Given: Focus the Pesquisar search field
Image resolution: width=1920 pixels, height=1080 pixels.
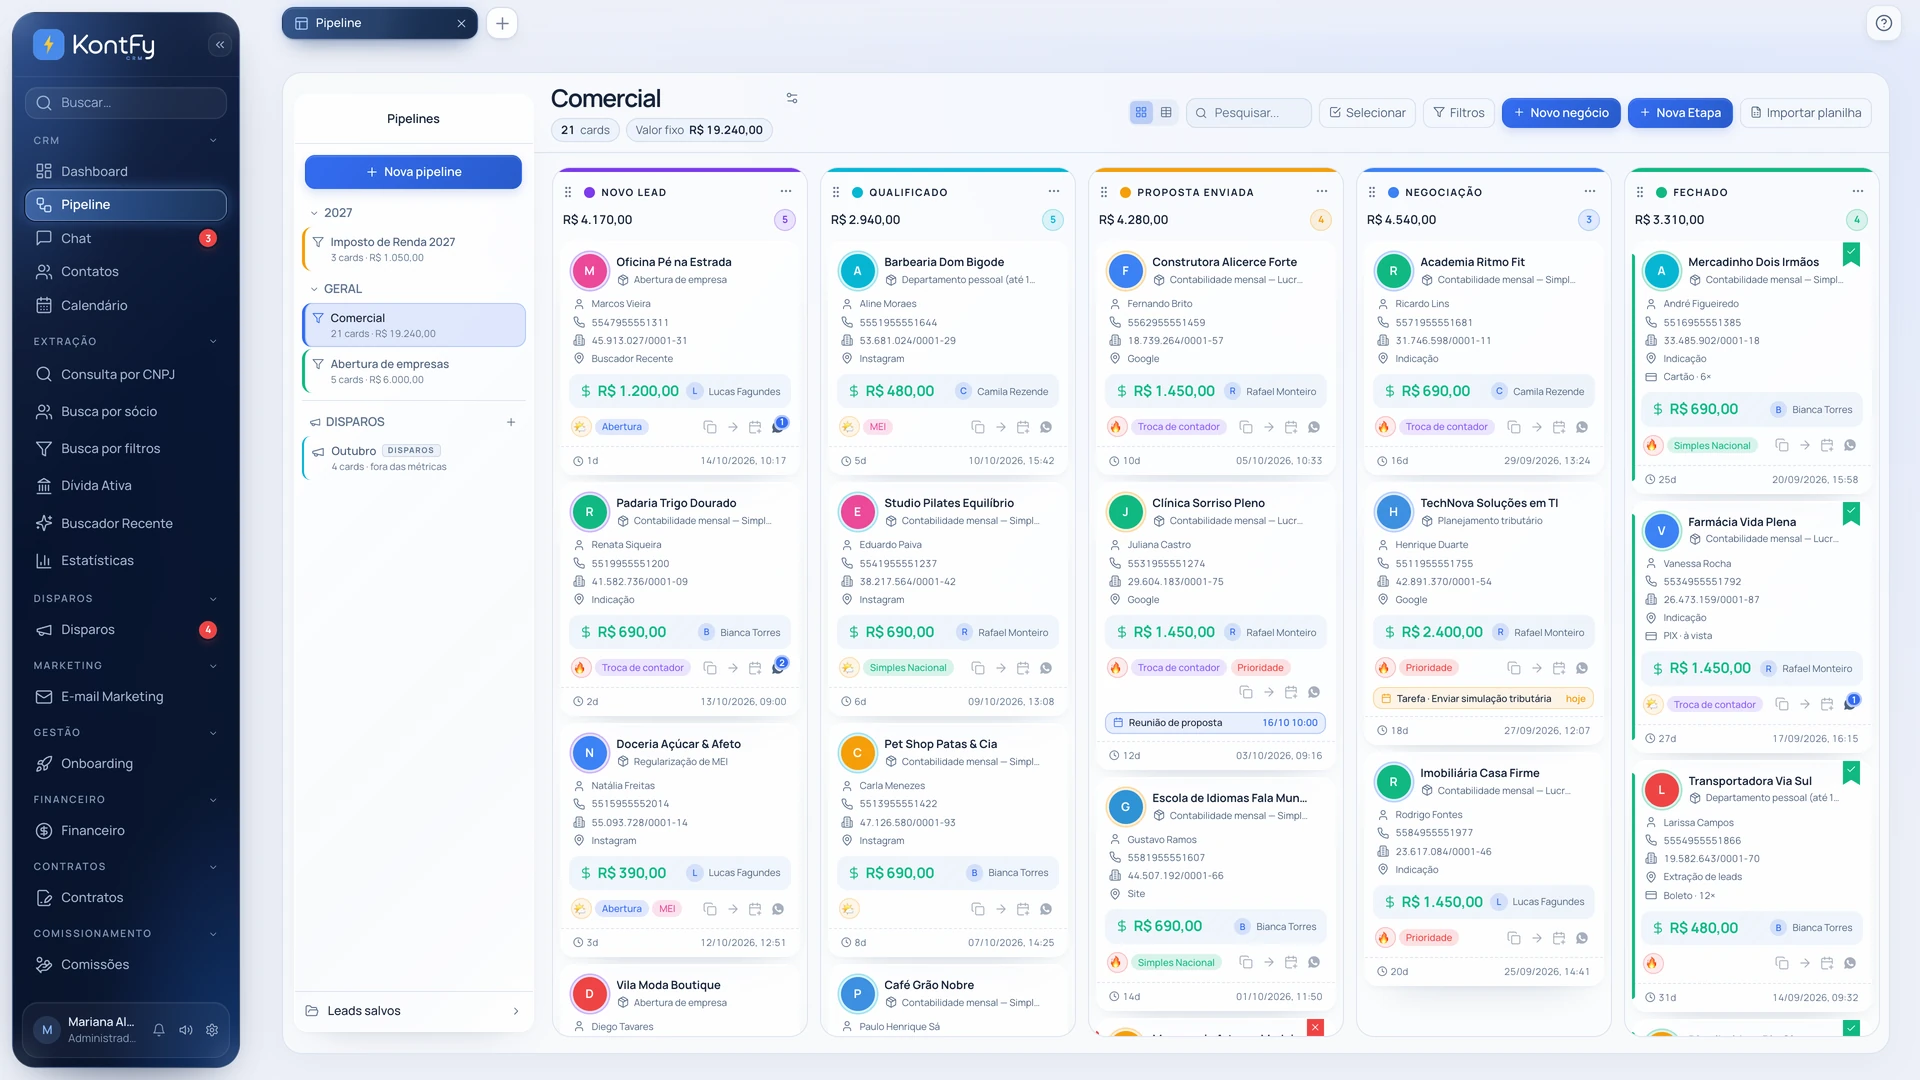Looking at the screenshot, I should pos(1249,113).
